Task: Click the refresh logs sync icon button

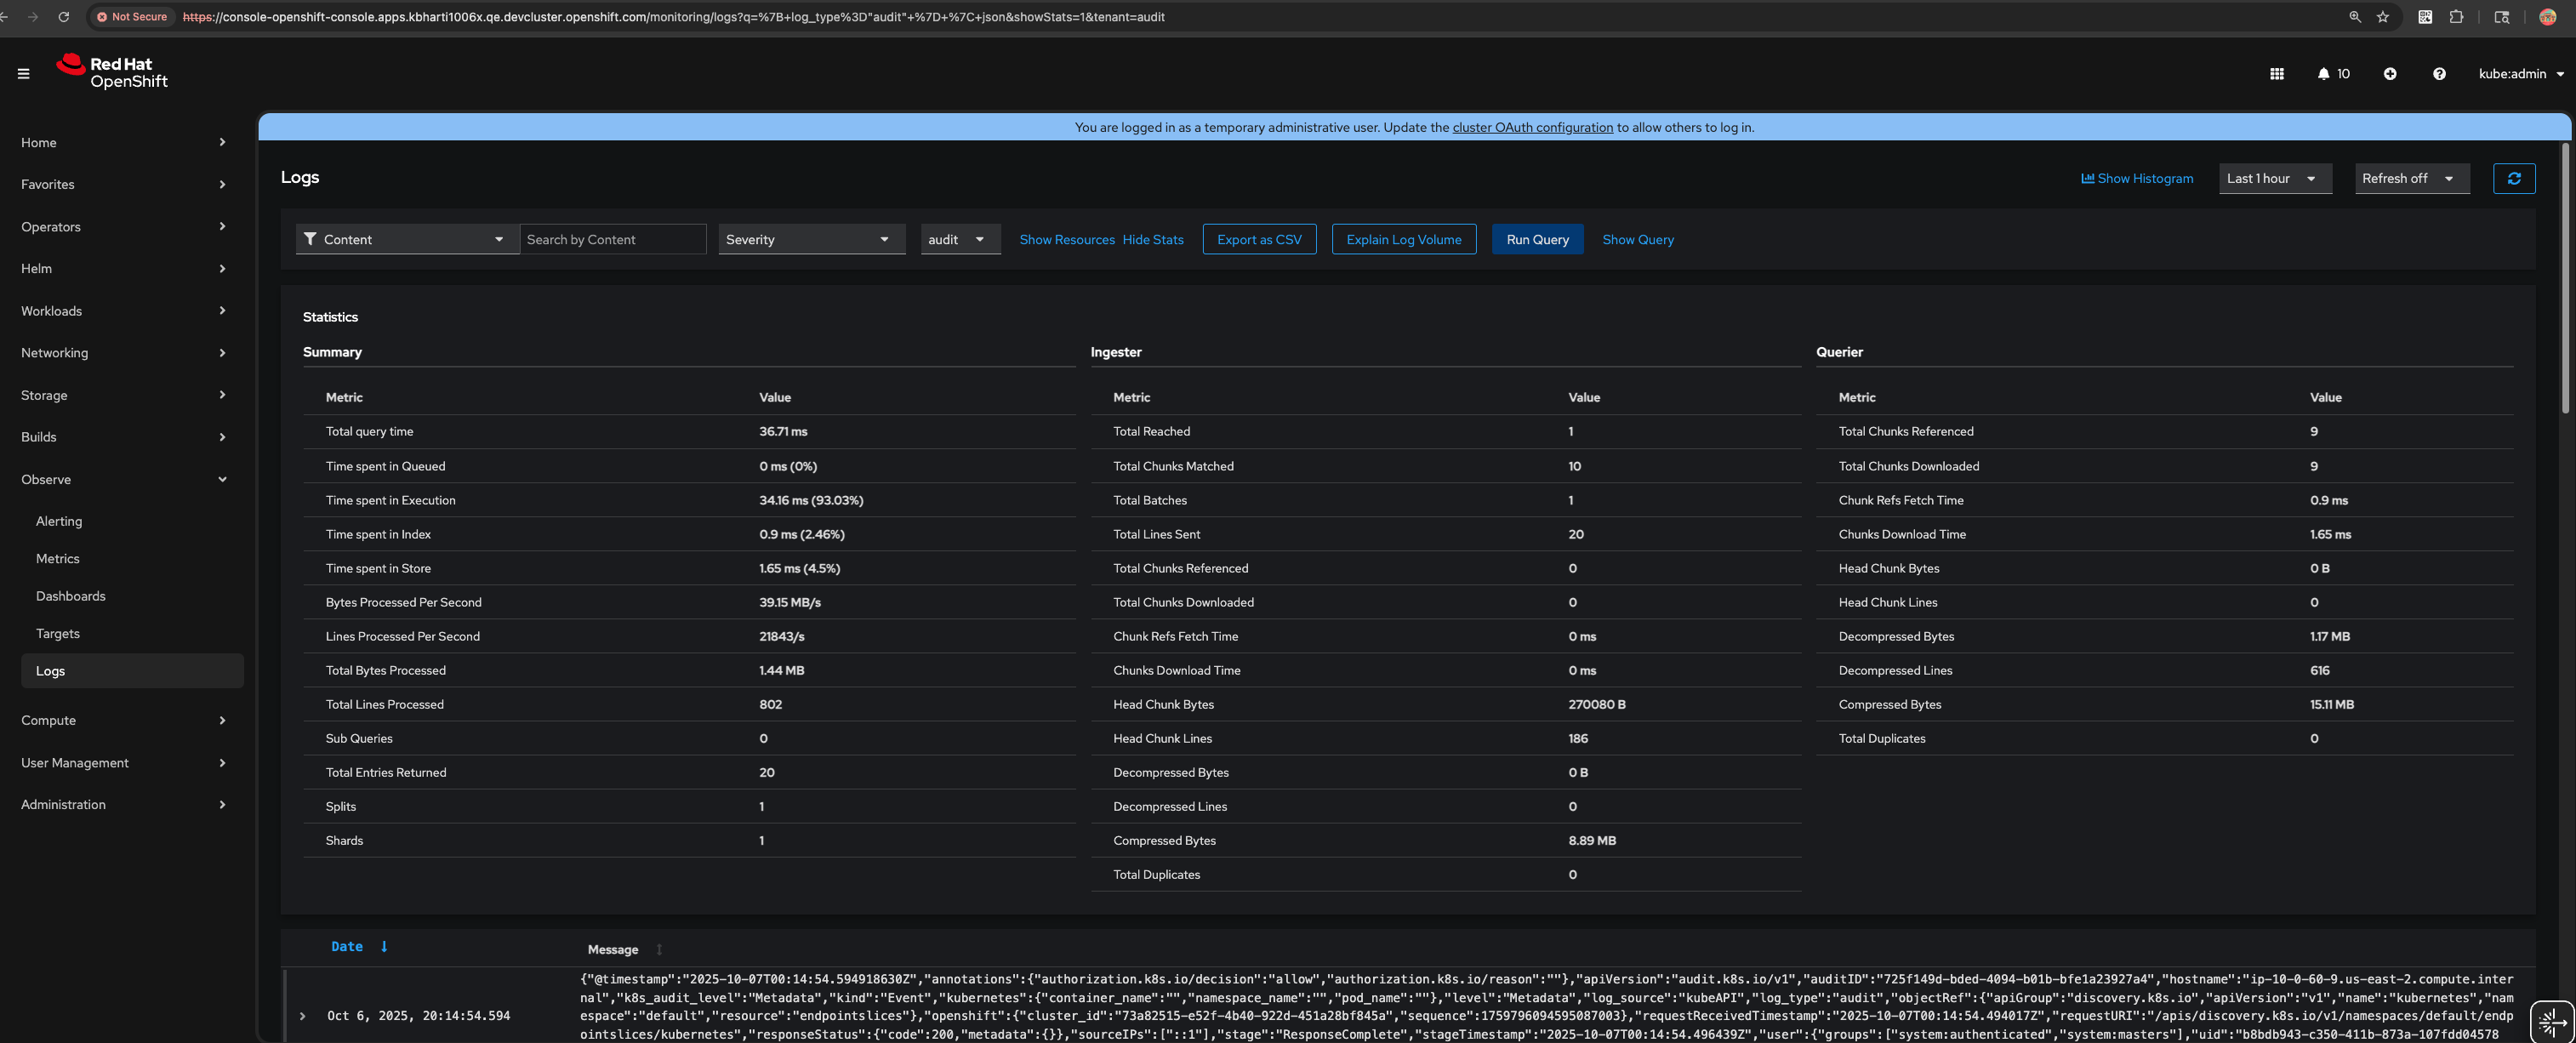Action: pyautogui.click(x=2513, y=178)
